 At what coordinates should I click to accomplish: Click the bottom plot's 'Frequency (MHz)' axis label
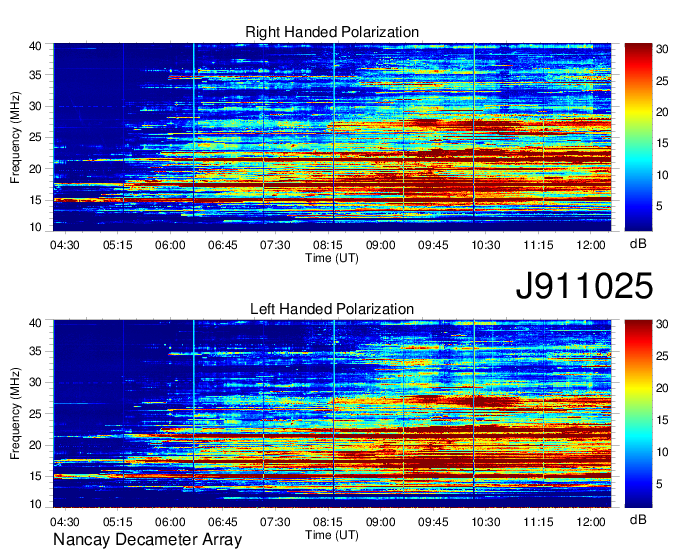click(15, 414)
